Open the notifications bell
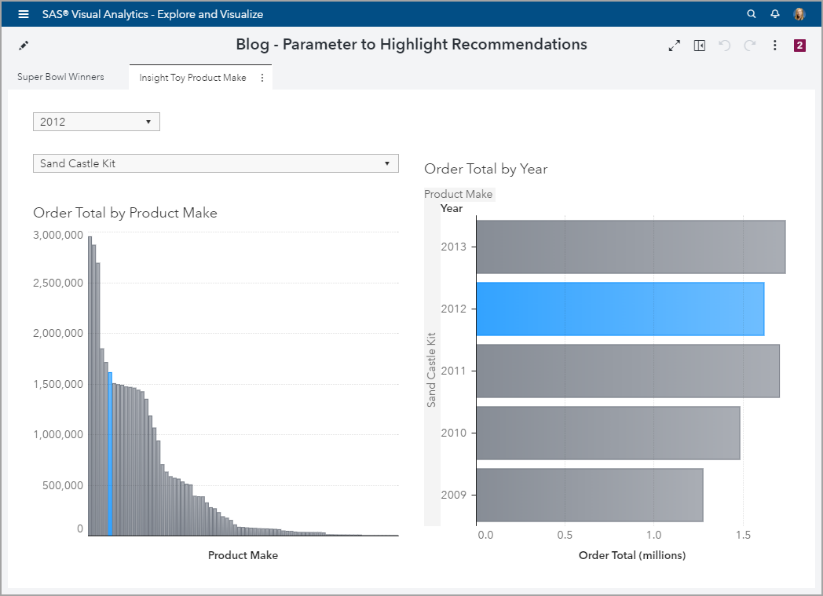This screenshot has width=823, height=596. pos(775,14)
